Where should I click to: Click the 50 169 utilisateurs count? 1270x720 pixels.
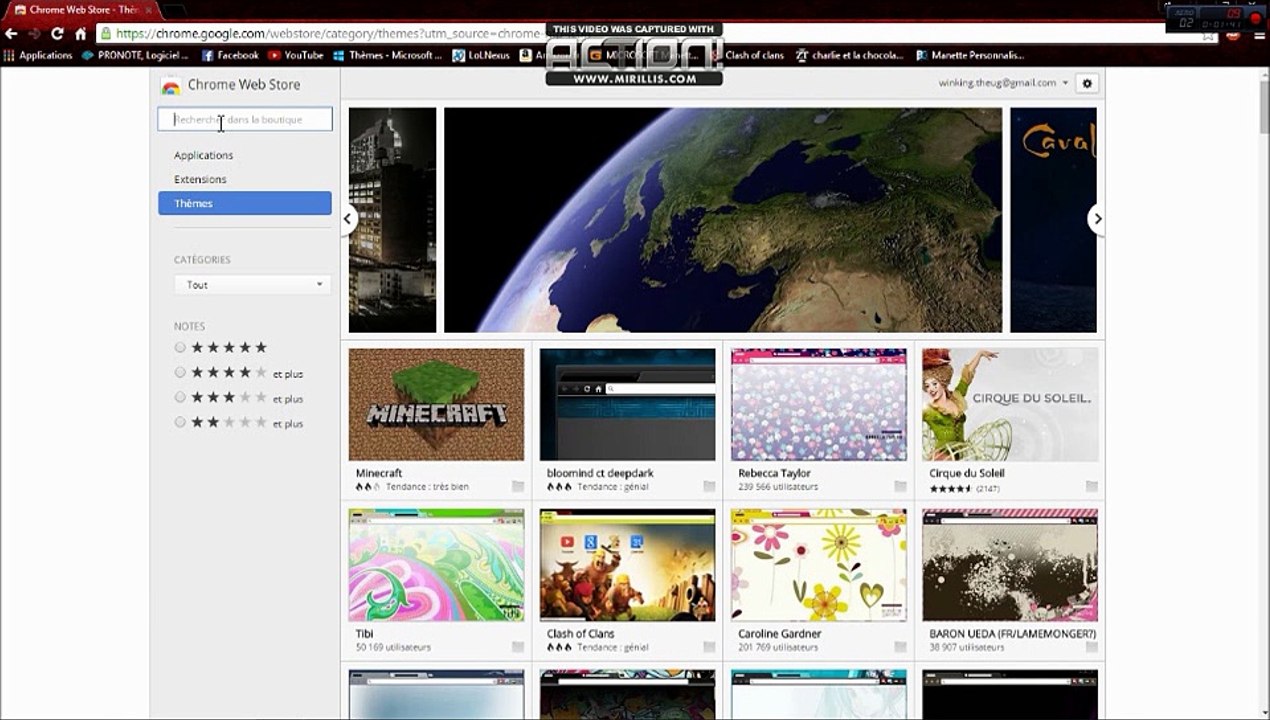coord(393,648)
